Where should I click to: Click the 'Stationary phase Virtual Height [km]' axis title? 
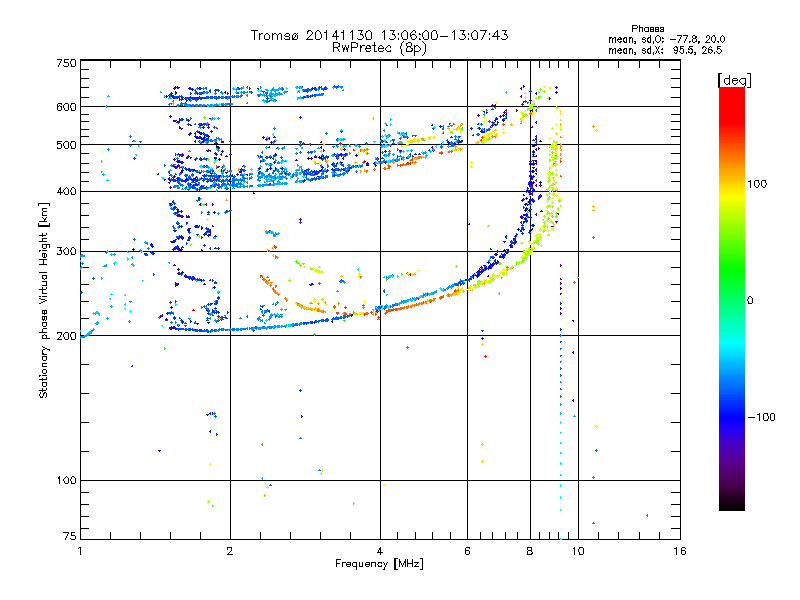pos(44,300)
